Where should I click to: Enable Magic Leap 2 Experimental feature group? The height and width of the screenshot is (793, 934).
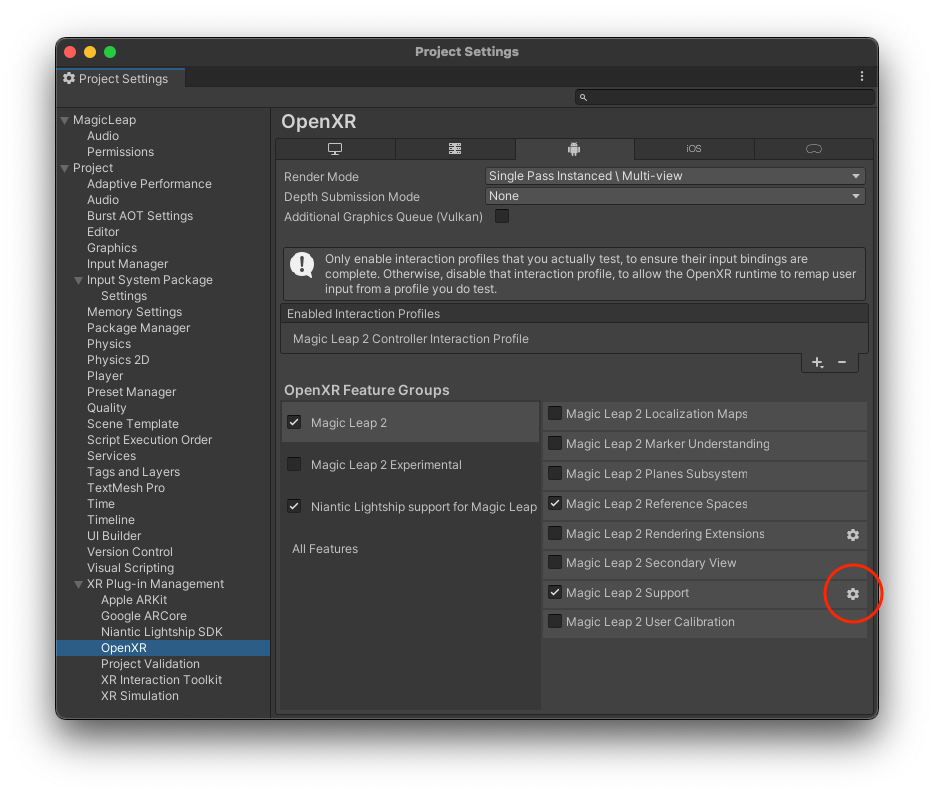click(x=294, y=464)
